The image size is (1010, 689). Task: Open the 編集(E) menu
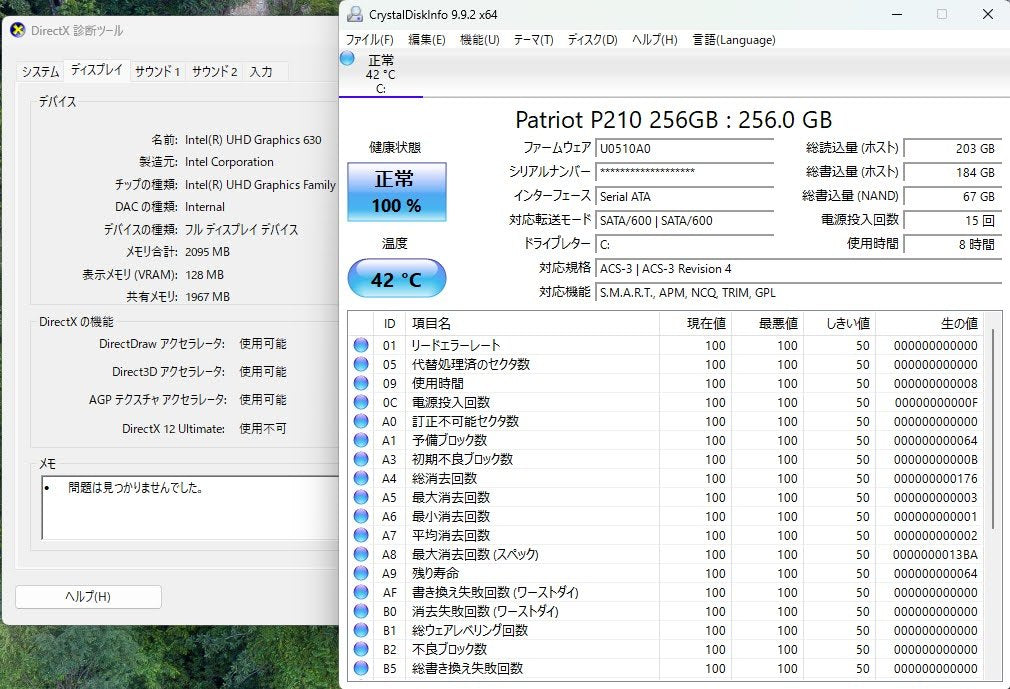[427, 40]
